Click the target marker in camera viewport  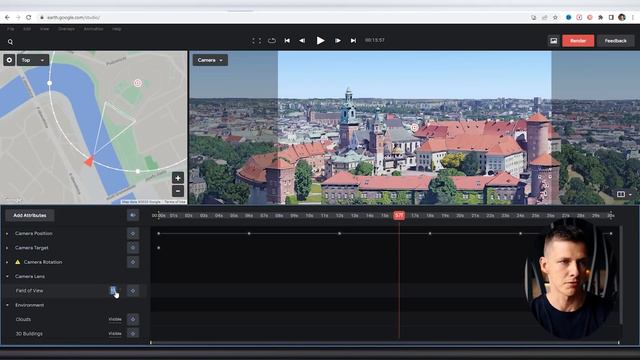414,127
